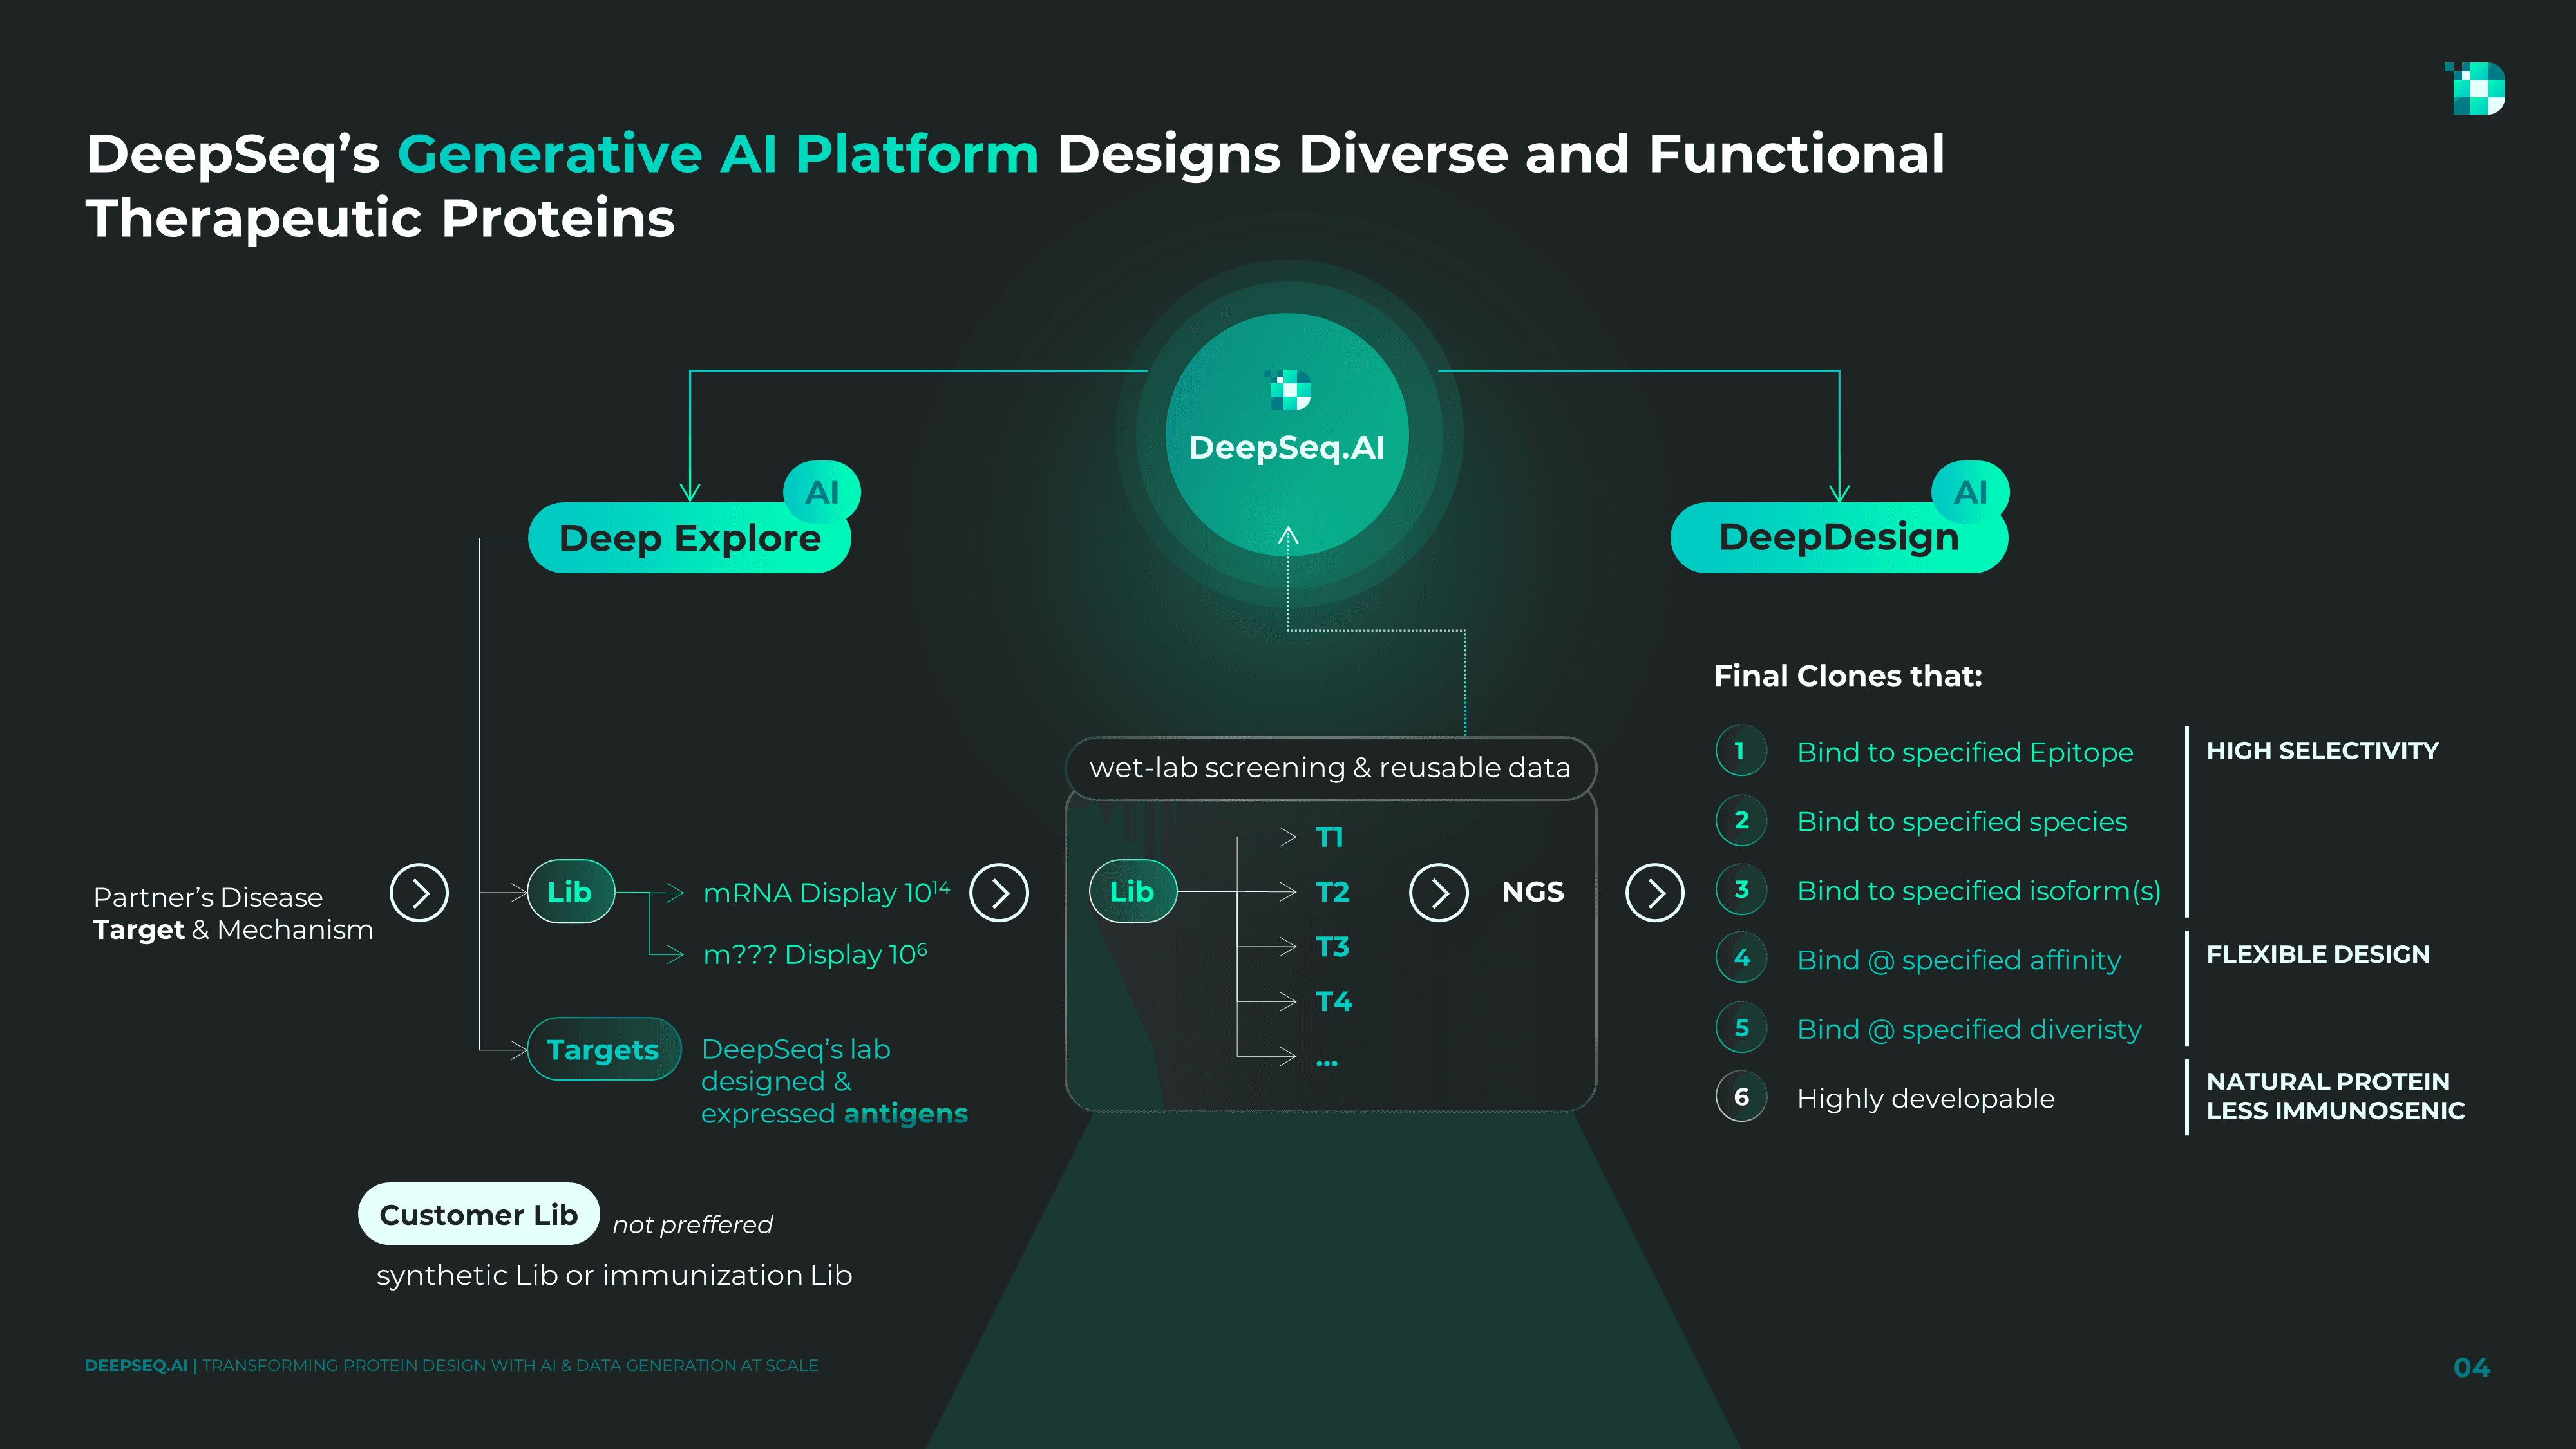The height and width of the screenshot is (1449, 2576).
Task: Click NATURAL PROTEIN LESS IMMUNOSENIC heading
Action: click(2335, 1096)
